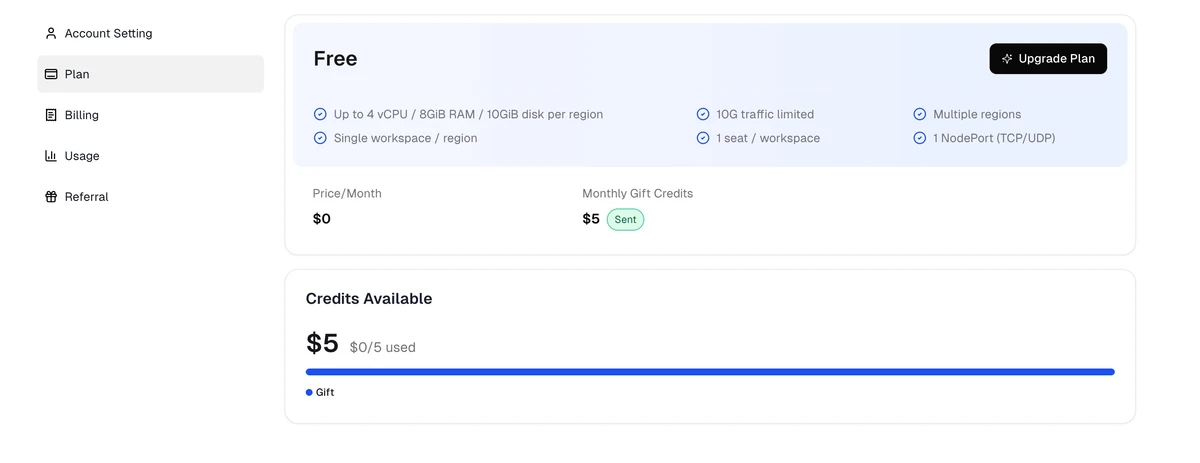Click 'Single workspace / region' text
This screenshot has height=463, width=1200.
click(405, 138)
